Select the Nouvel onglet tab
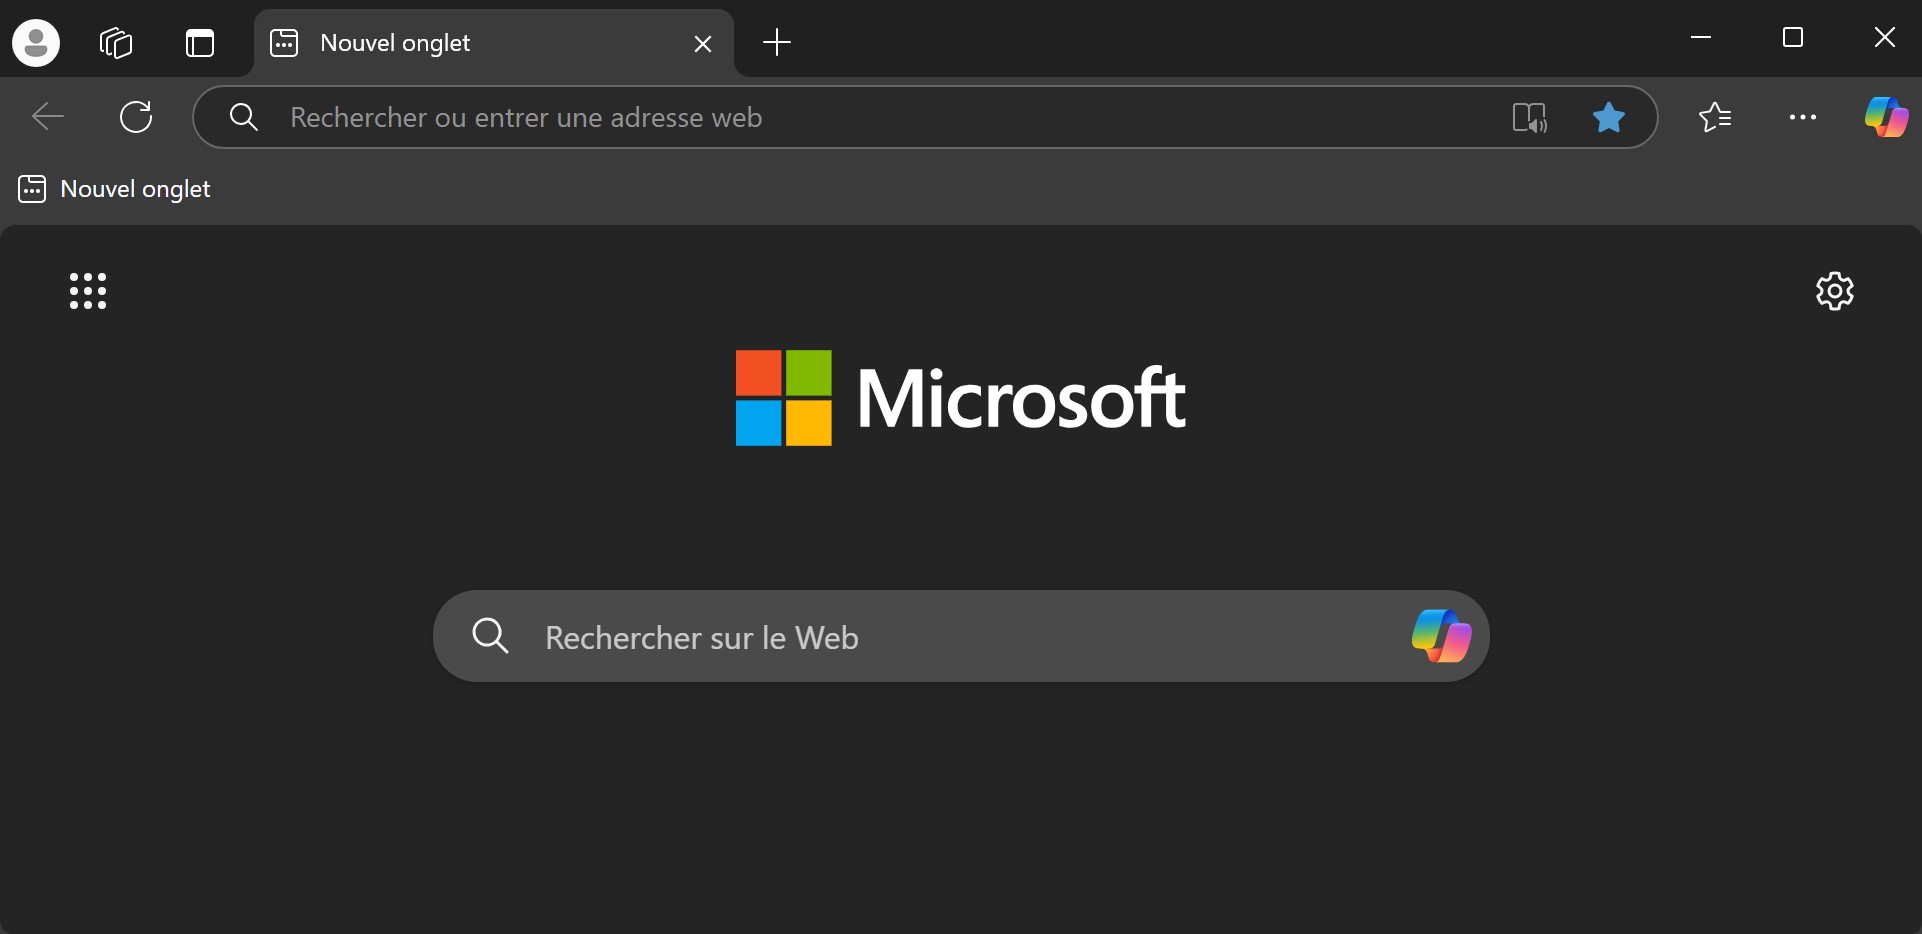Screen dimensions: 1922x934 tap(494, 43)
